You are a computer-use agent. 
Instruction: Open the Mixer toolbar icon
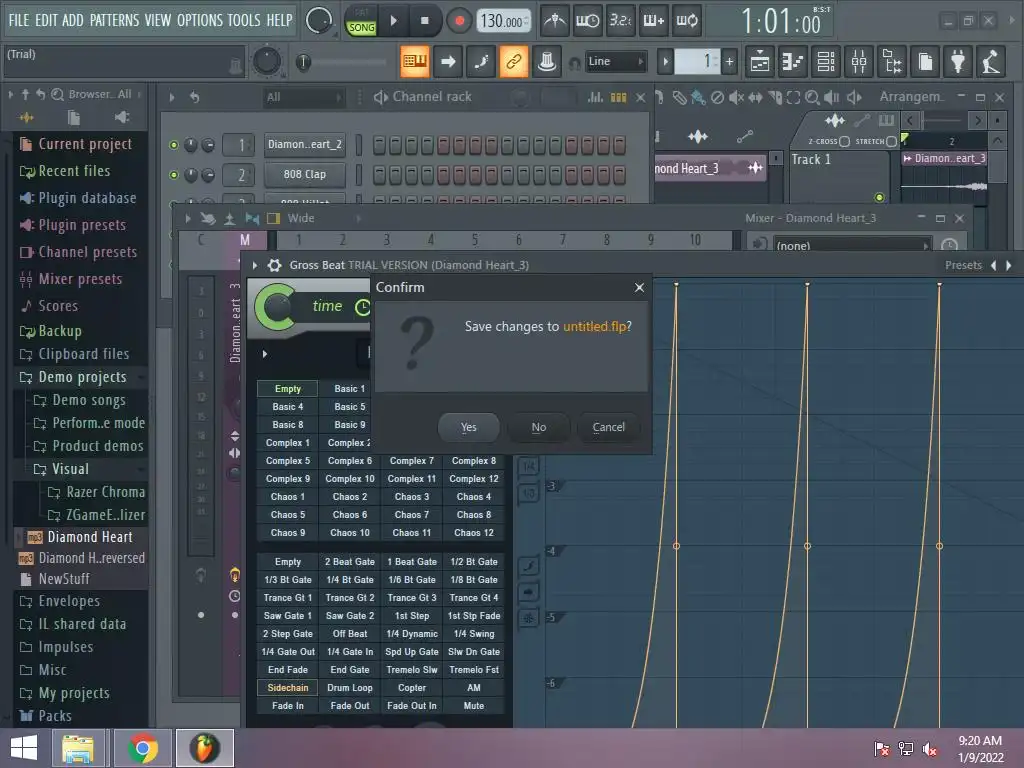859,61
